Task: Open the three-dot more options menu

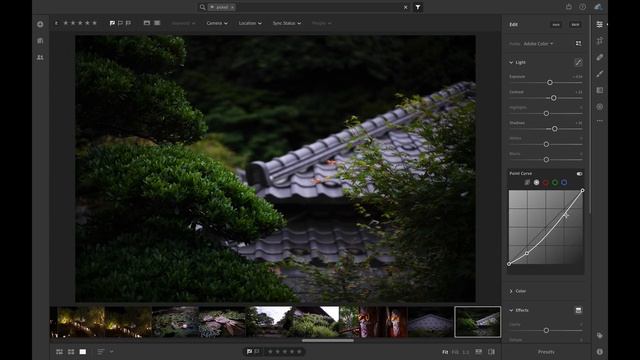Action: click(x=599, y=121)
